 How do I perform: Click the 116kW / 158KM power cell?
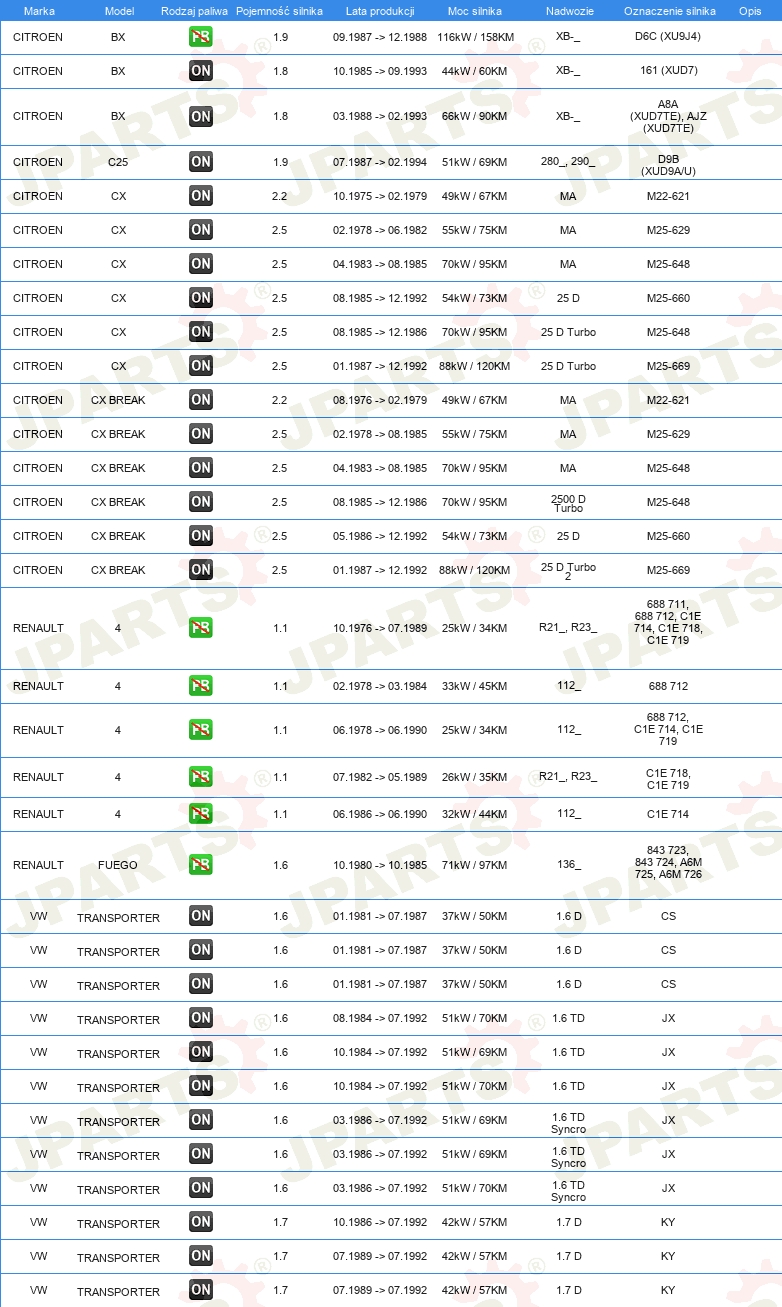(475, 37)
